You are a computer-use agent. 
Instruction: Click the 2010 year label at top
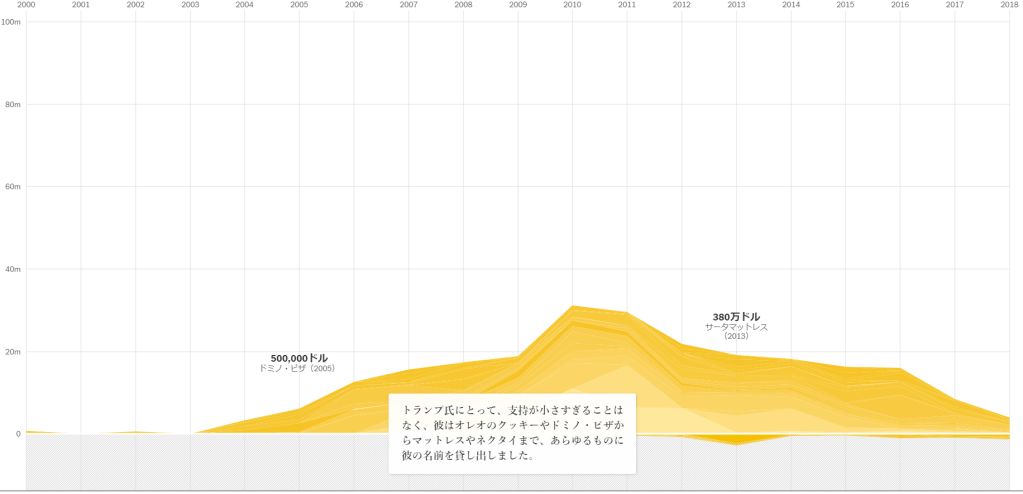(x=572, y=5)
